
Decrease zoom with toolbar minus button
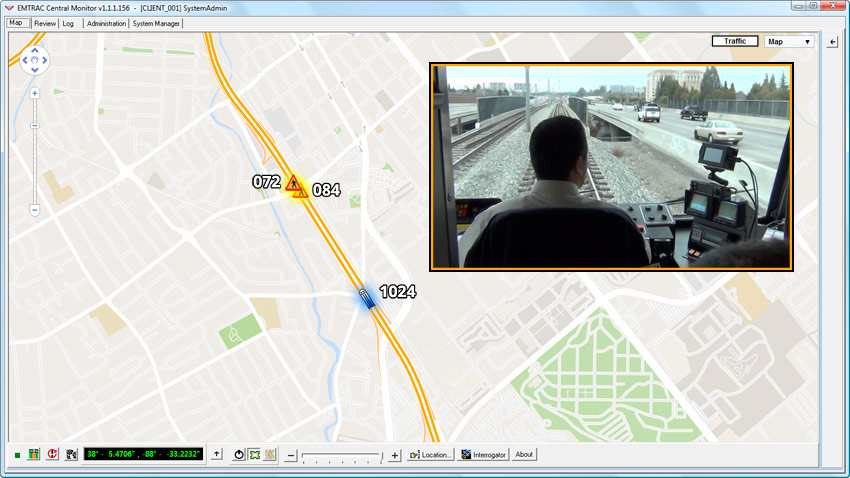[291, 455]
